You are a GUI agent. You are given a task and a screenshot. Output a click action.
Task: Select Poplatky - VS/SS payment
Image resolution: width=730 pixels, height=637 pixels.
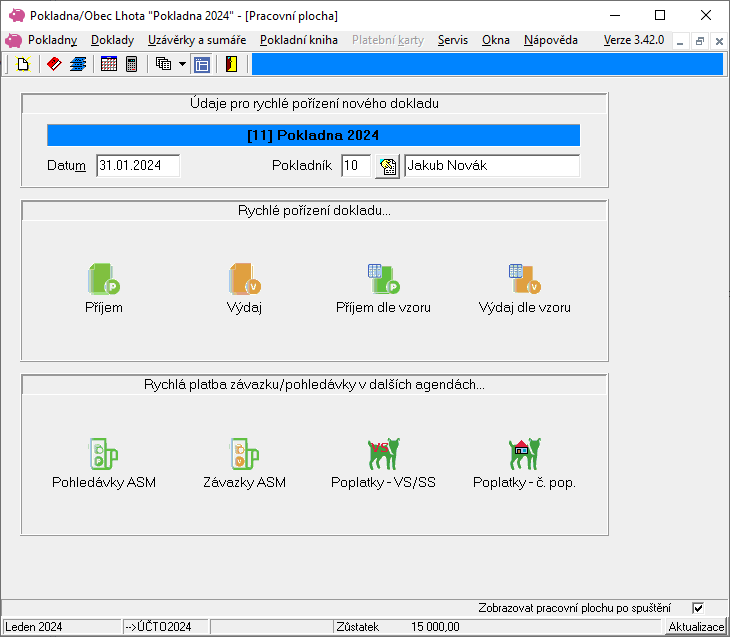coord(383,463)
